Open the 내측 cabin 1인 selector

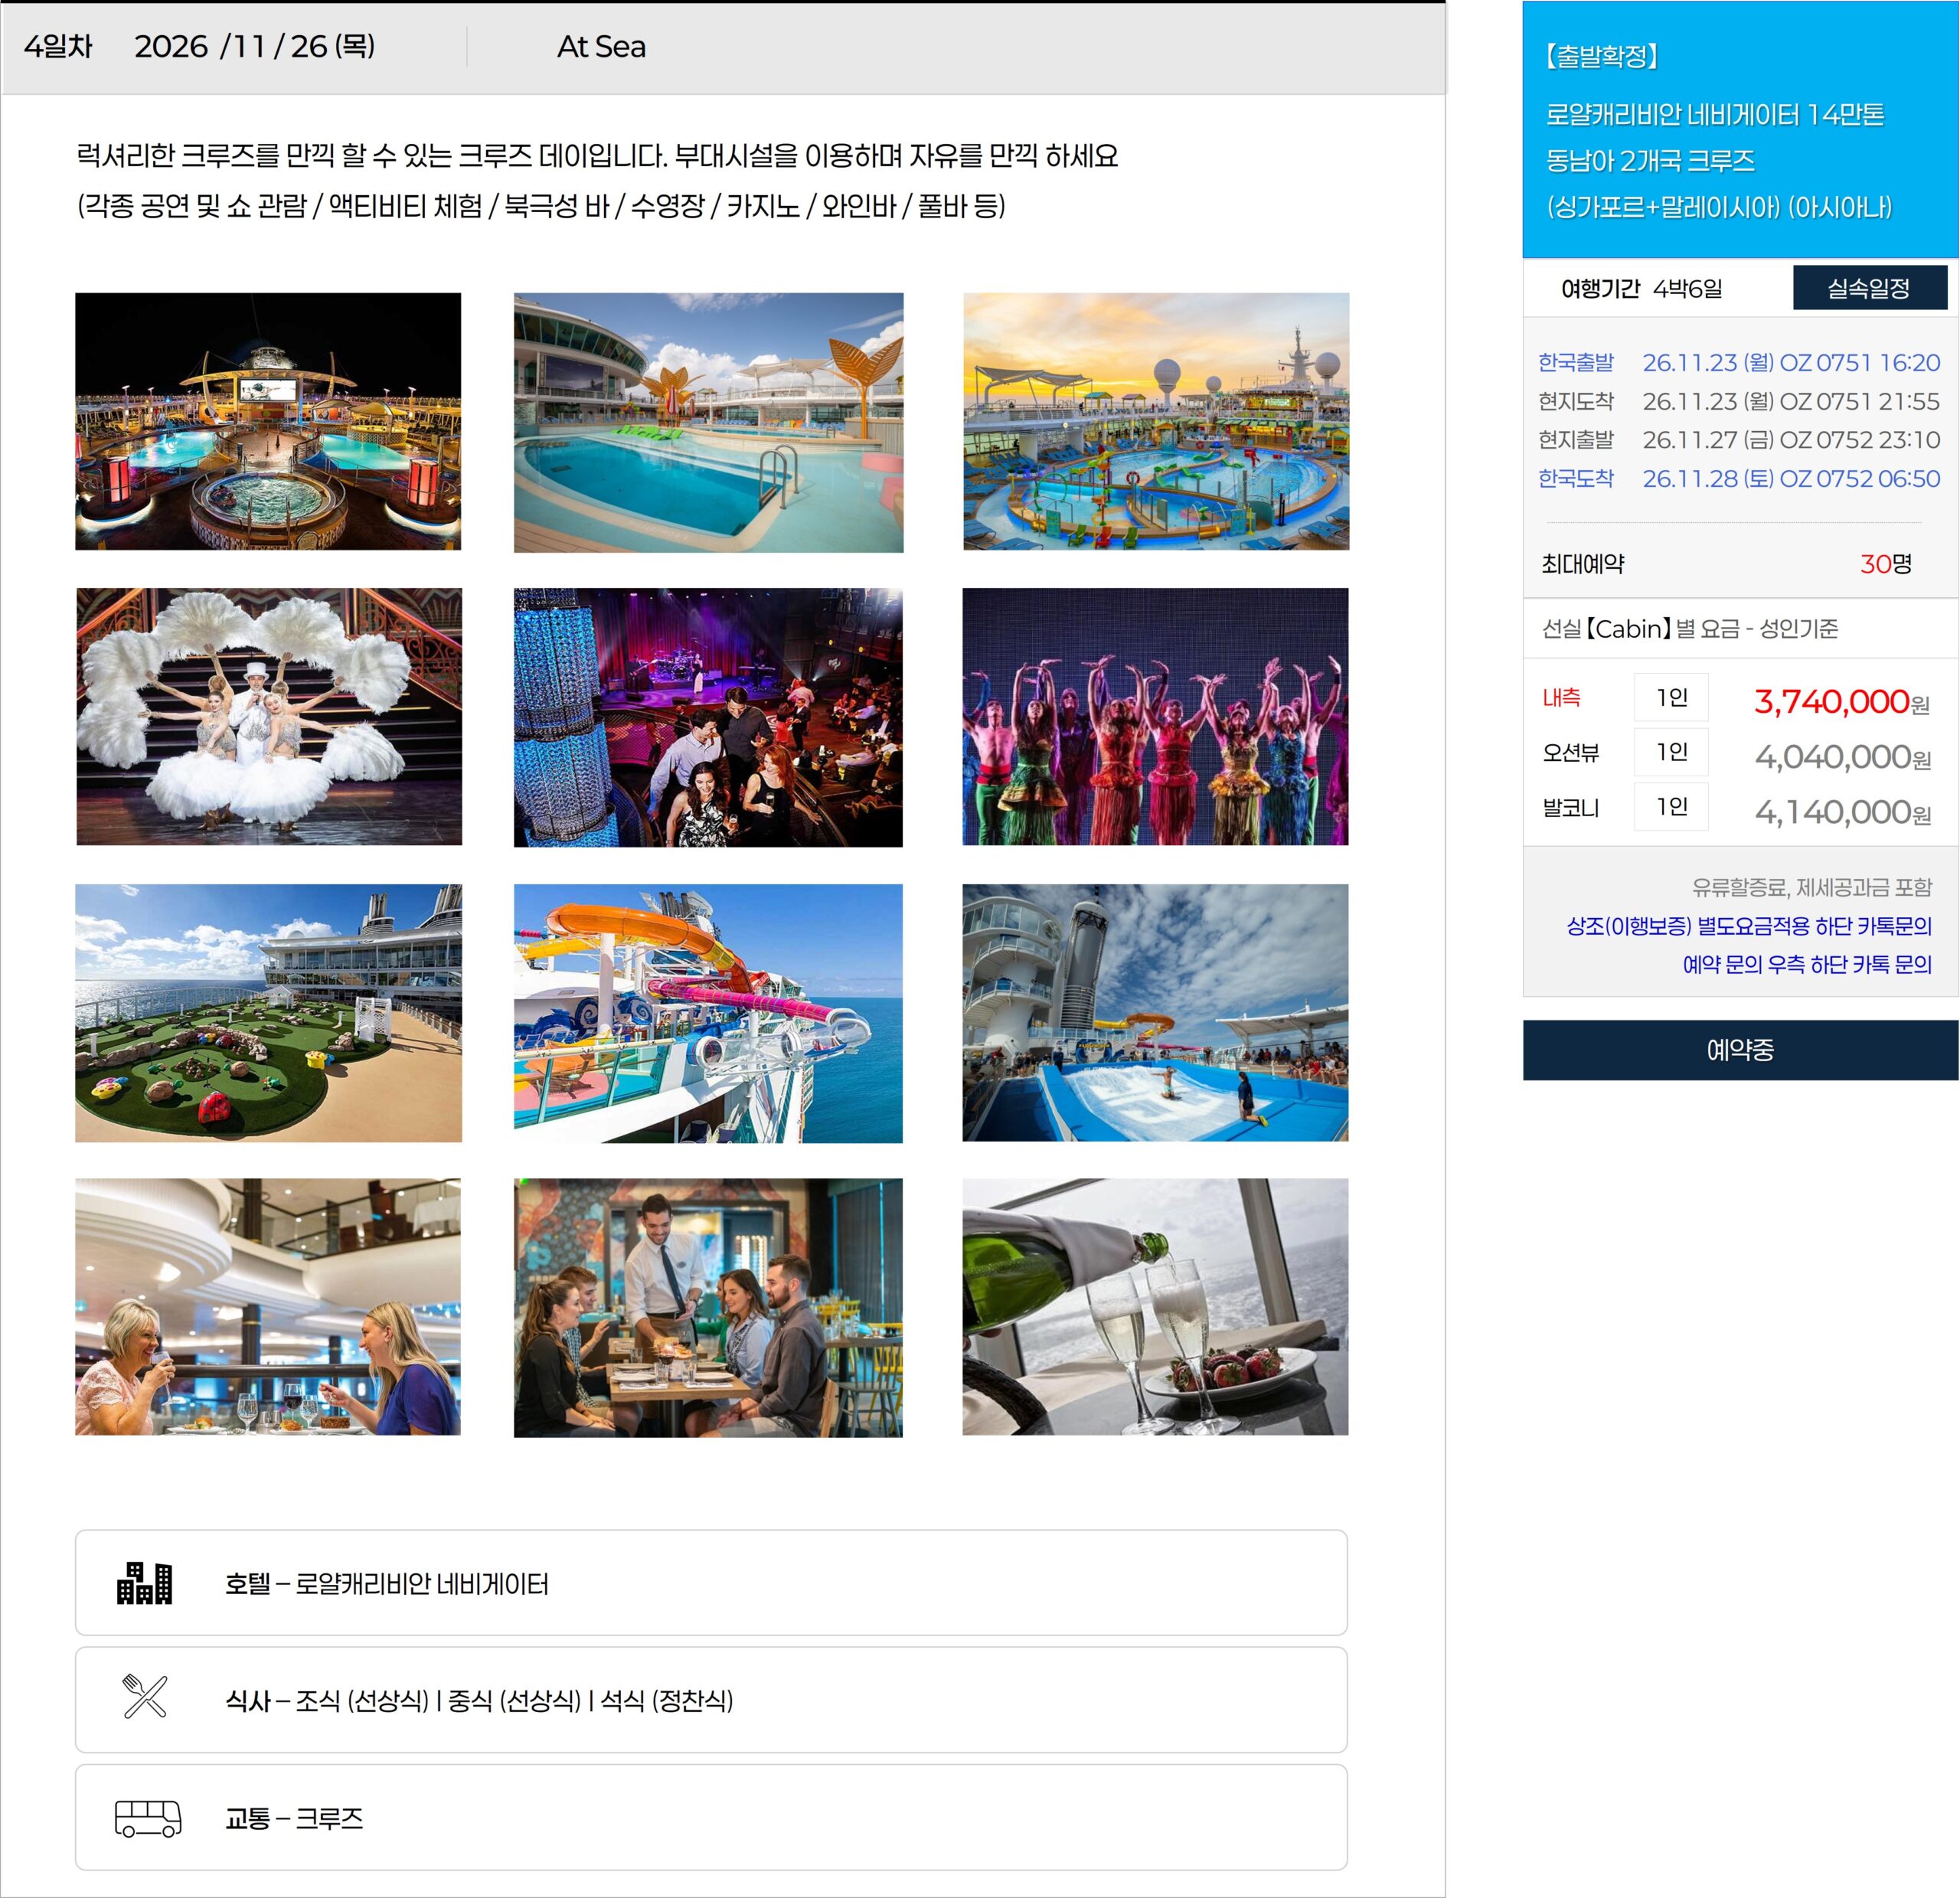[1671, 697]
